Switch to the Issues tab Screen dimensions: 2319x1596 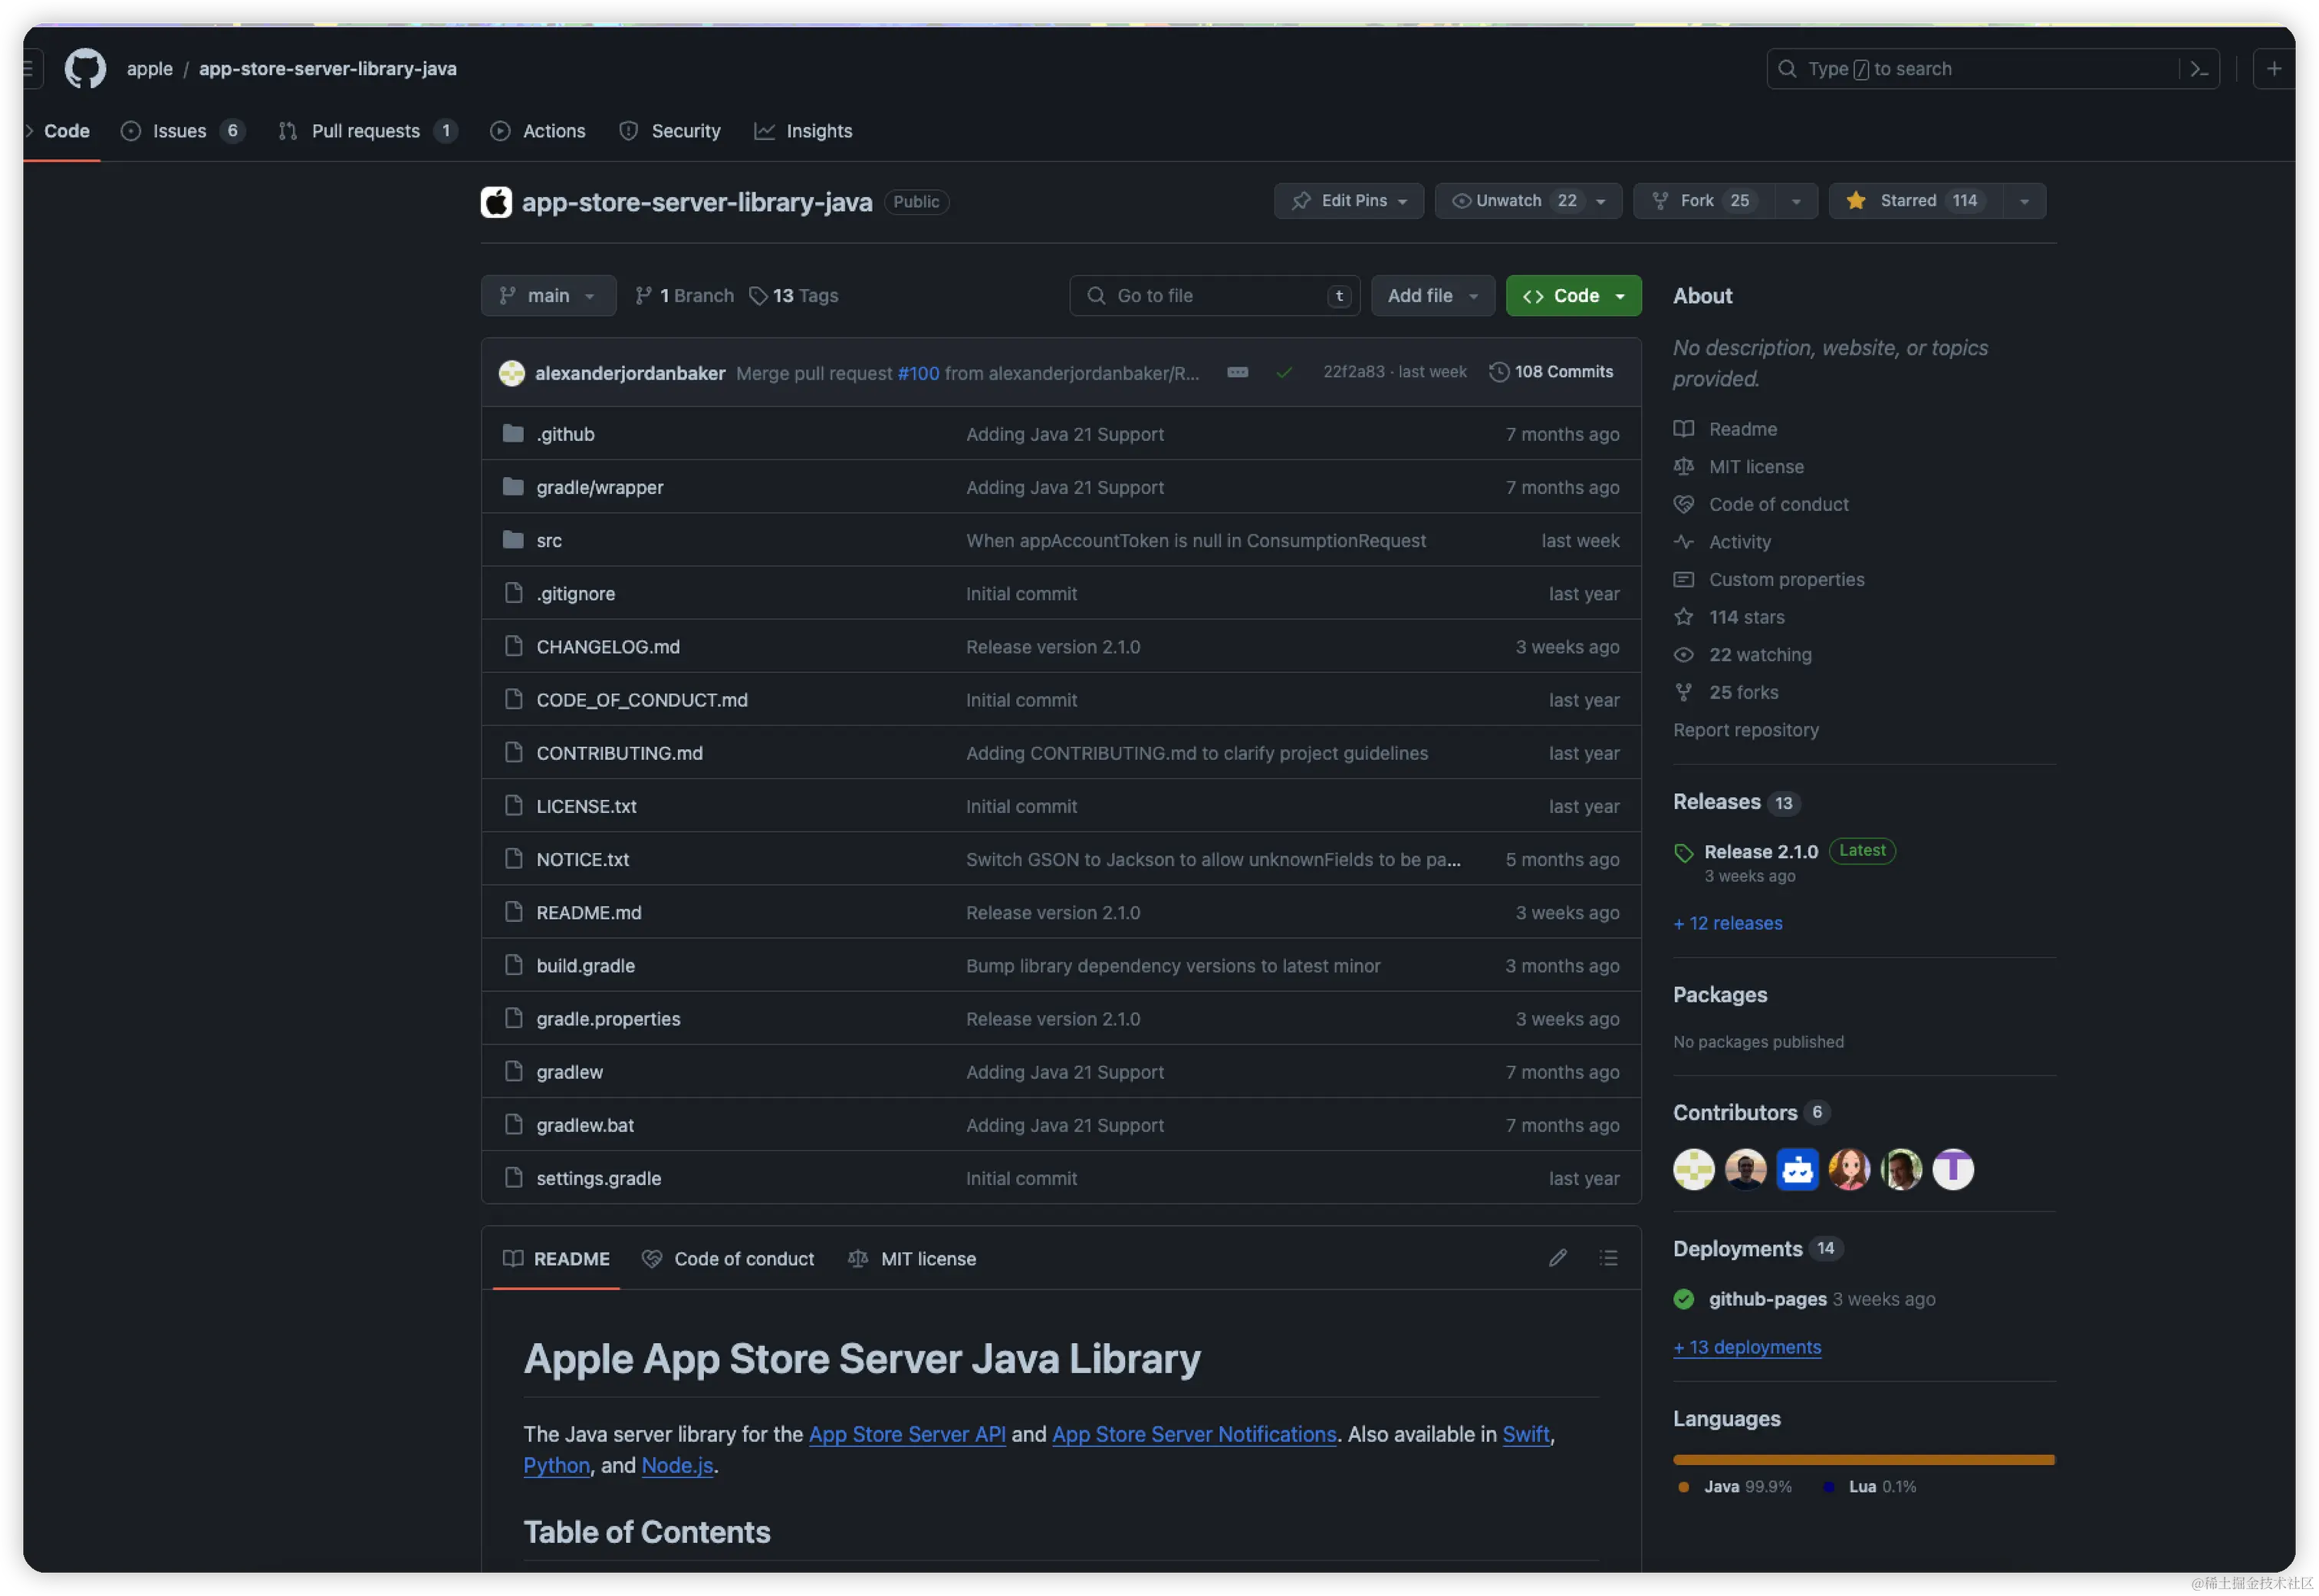(182, 131)
